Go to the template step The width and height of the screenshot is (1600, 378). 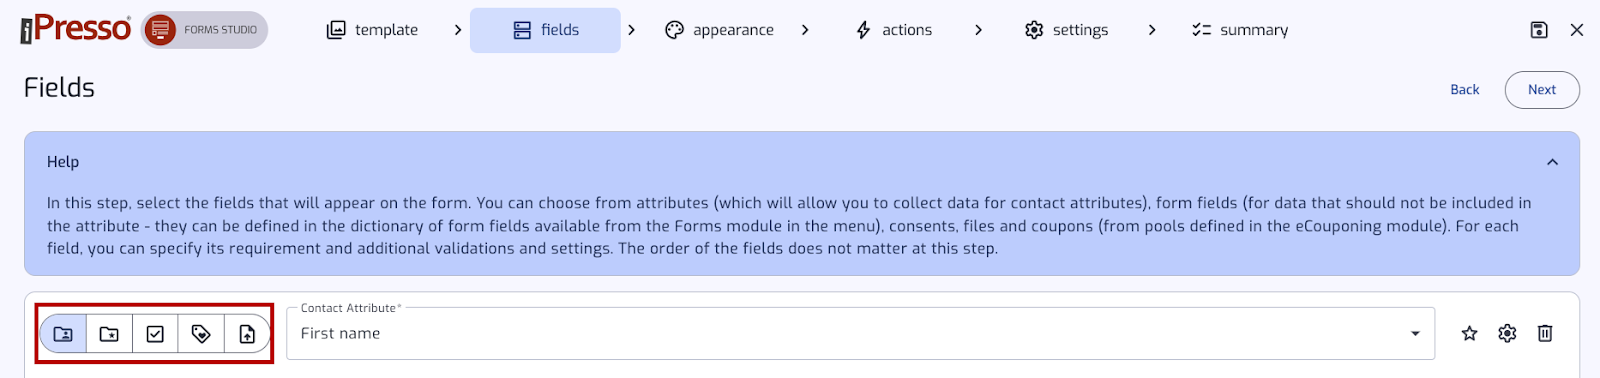pyautogui.click(x=373, y=30)
